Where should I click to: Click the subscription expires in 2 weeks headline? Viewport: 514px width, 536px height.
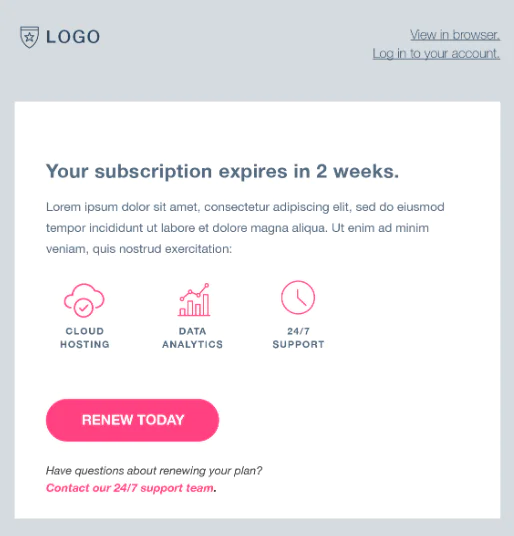pos(222,171)
